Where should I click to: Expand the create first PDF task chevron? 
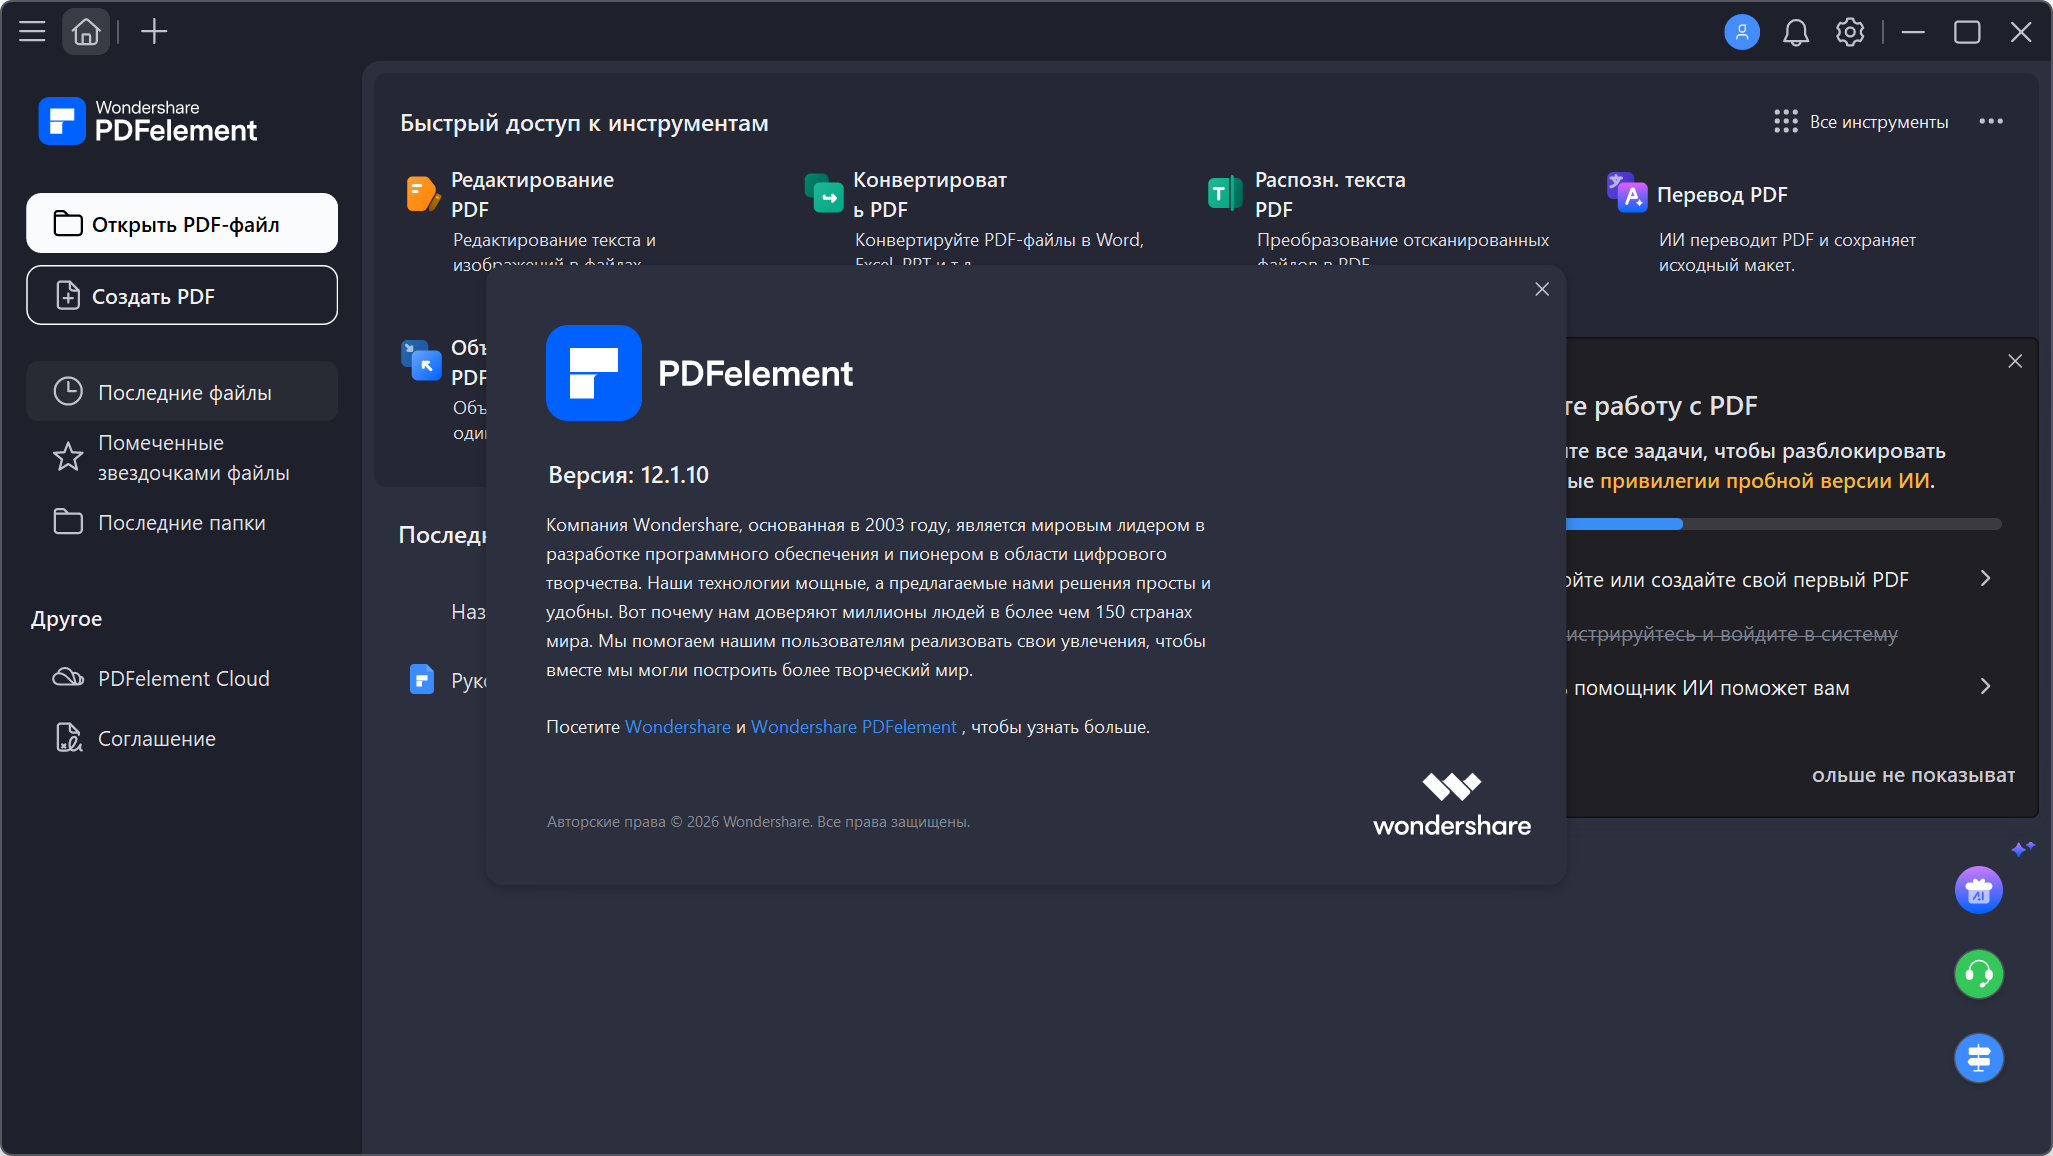pos(1985,579)
